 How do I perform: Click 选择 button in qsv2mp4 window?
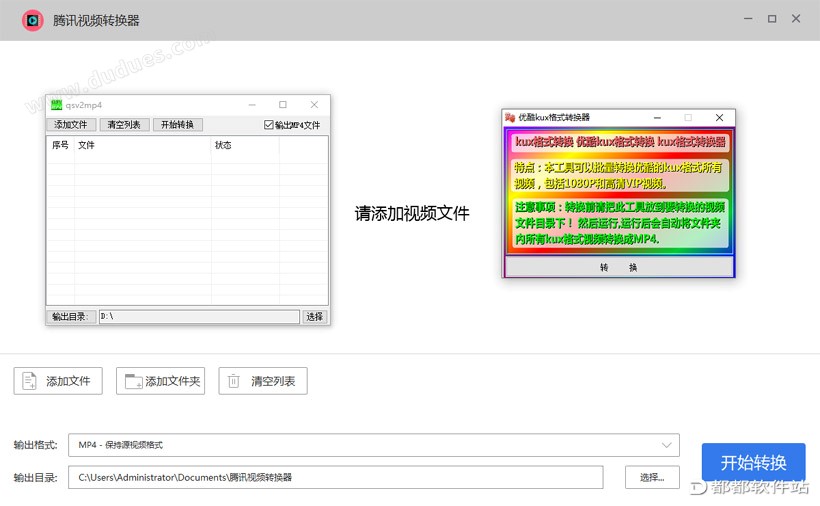pyautogui.click(x=315, y=317)
